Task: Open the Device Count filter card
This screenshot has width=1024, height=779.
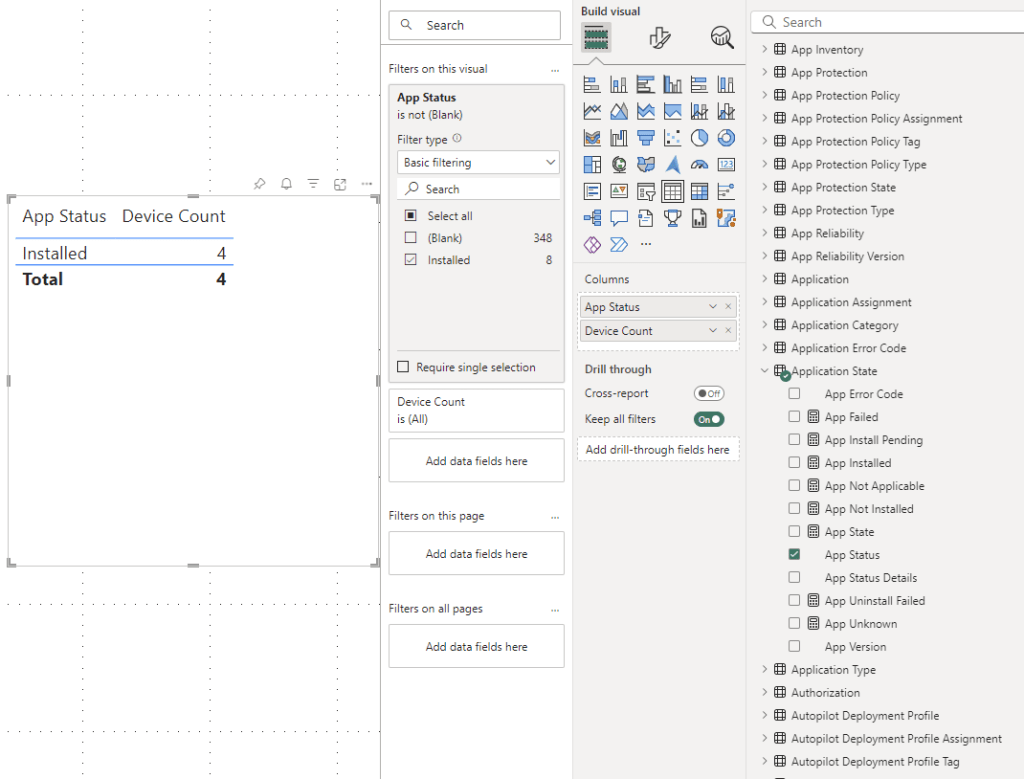Action: [x=477, y=411]
